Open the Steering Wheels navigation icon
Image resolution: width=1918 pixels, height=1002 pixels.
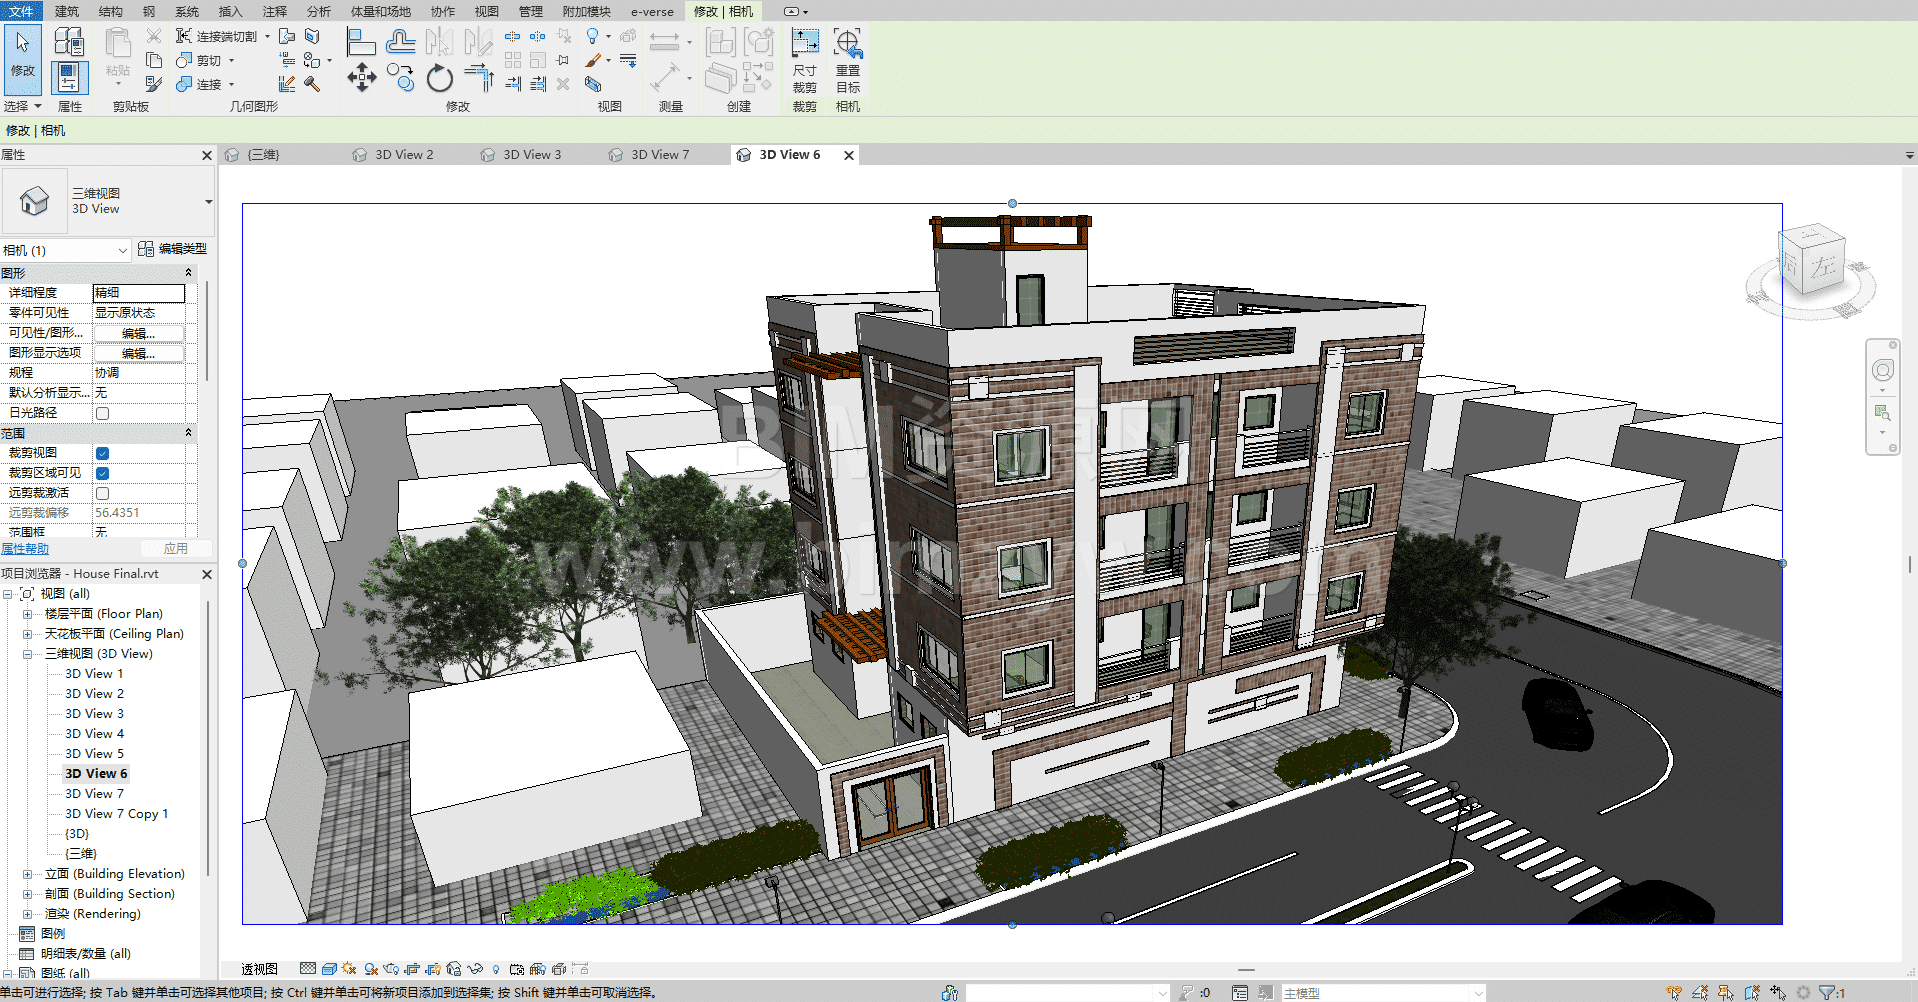[1883, 371]
